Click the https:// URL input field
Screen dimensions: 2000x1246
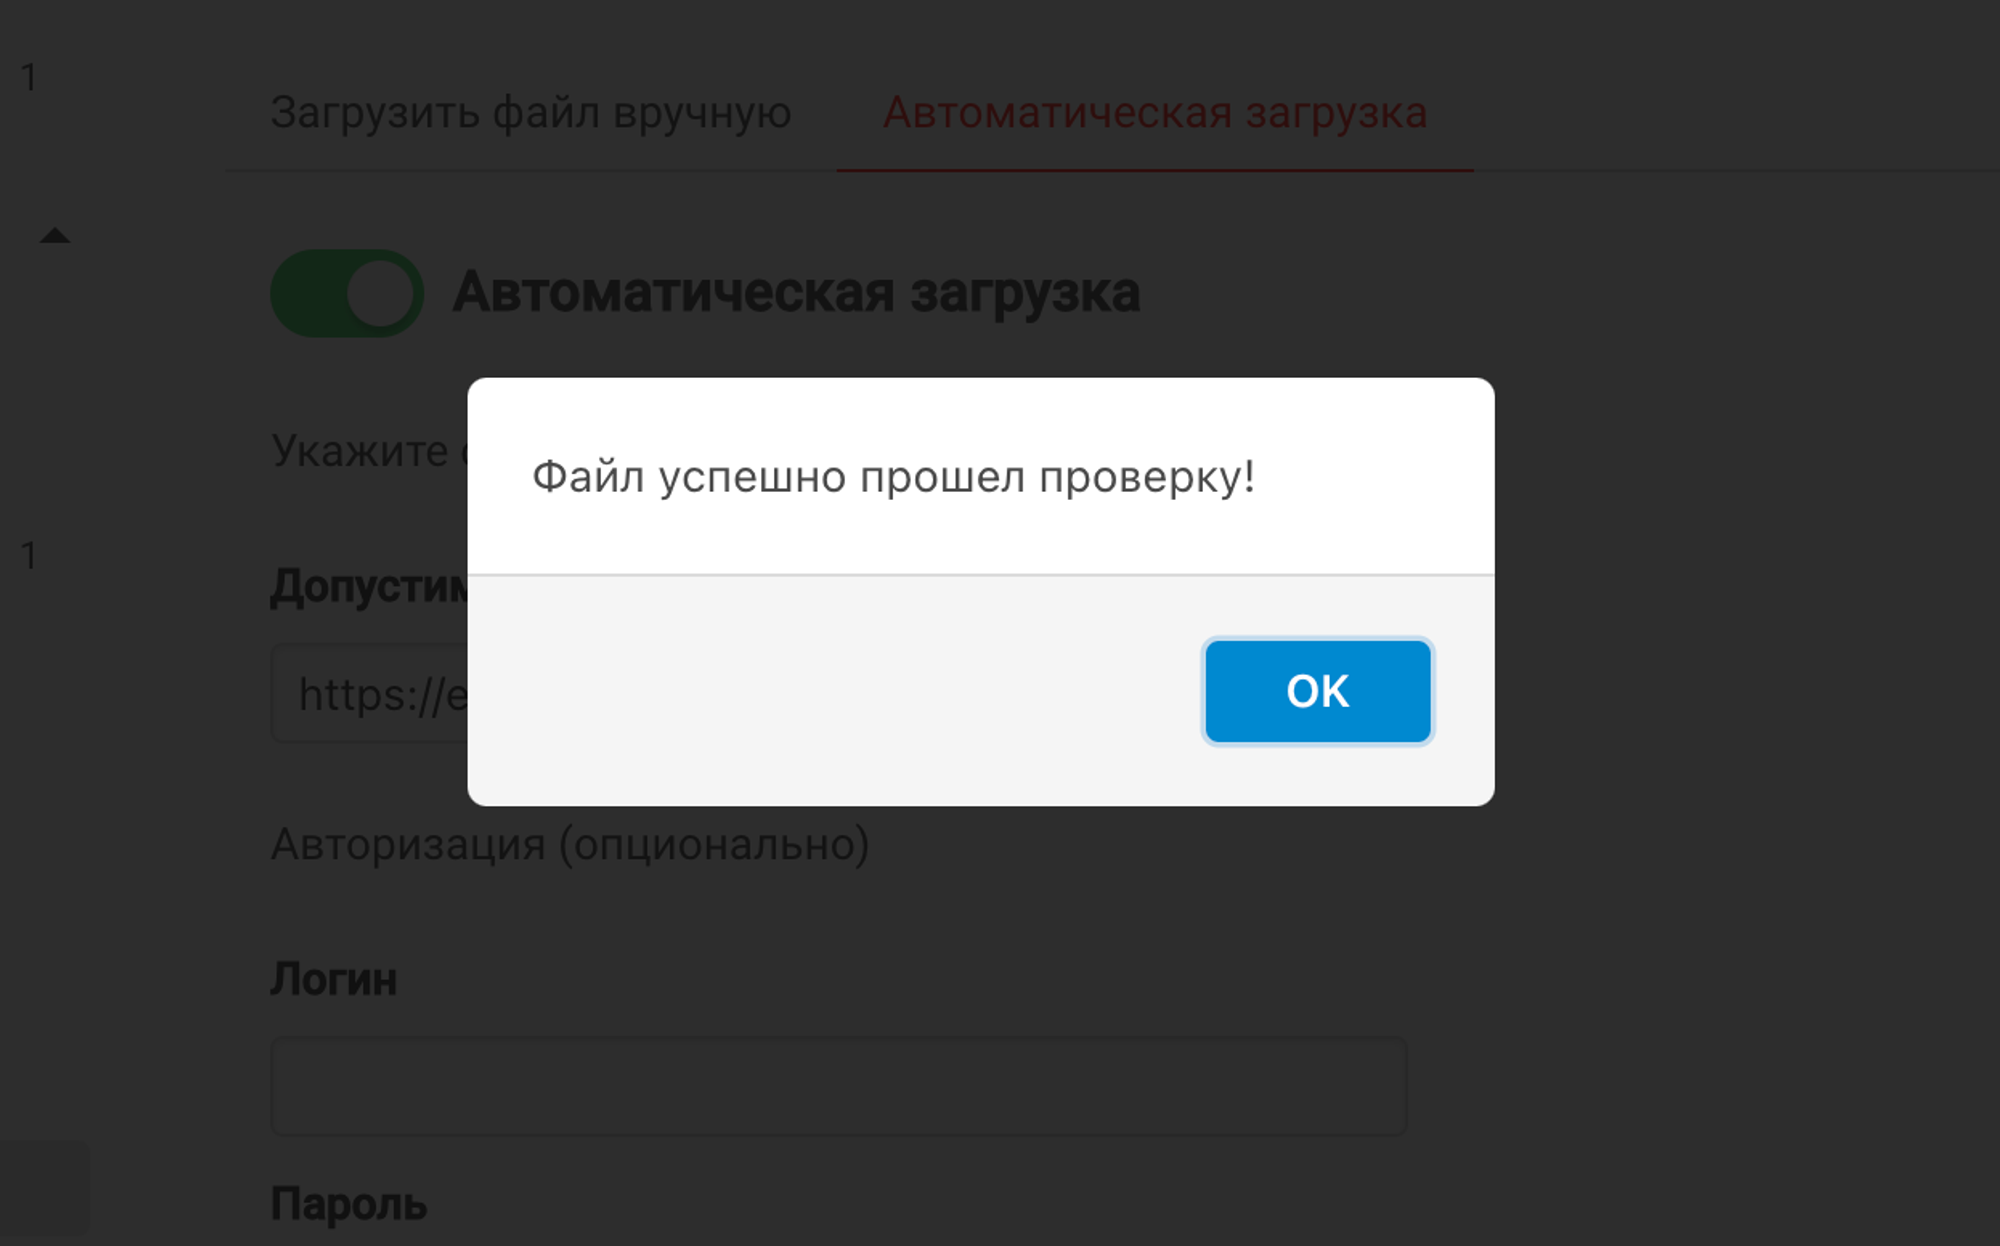tap(370, 693)
